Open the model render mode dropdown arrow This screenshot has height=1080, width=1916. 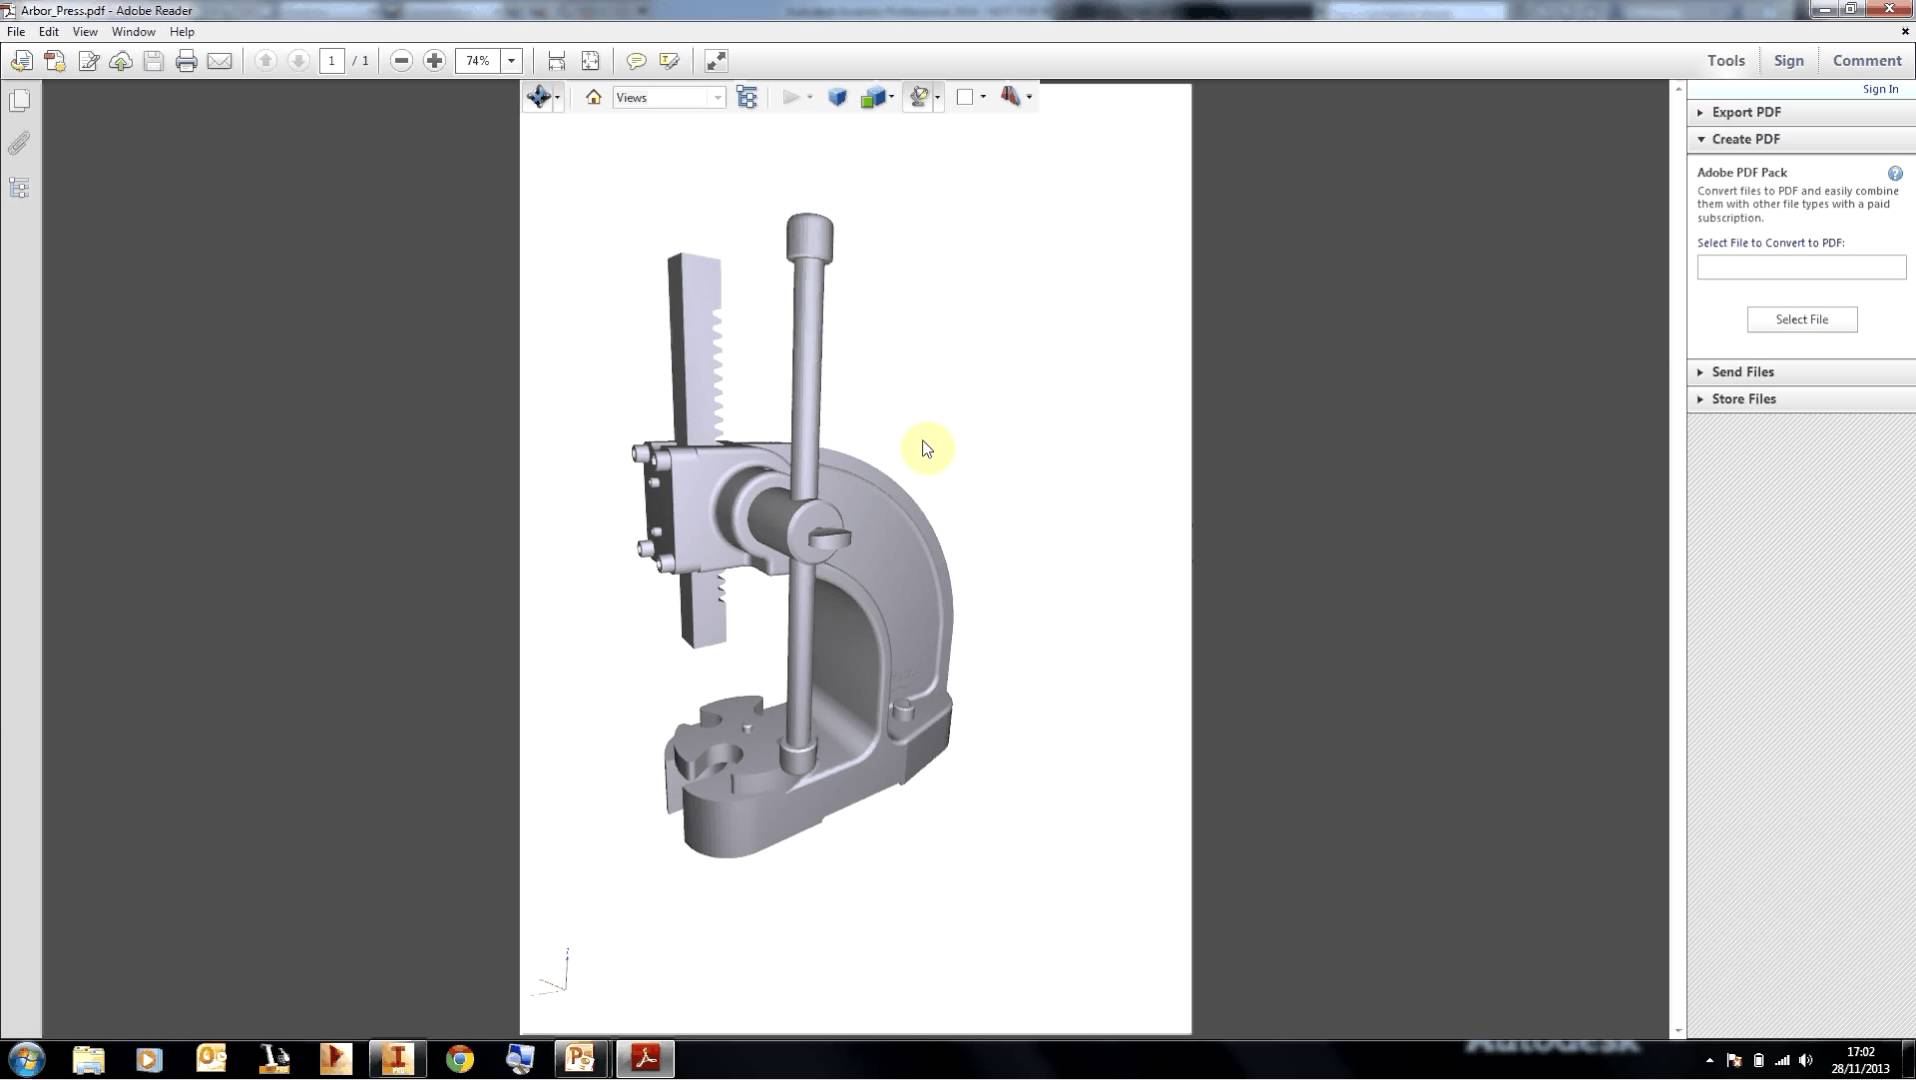(891, 97)
